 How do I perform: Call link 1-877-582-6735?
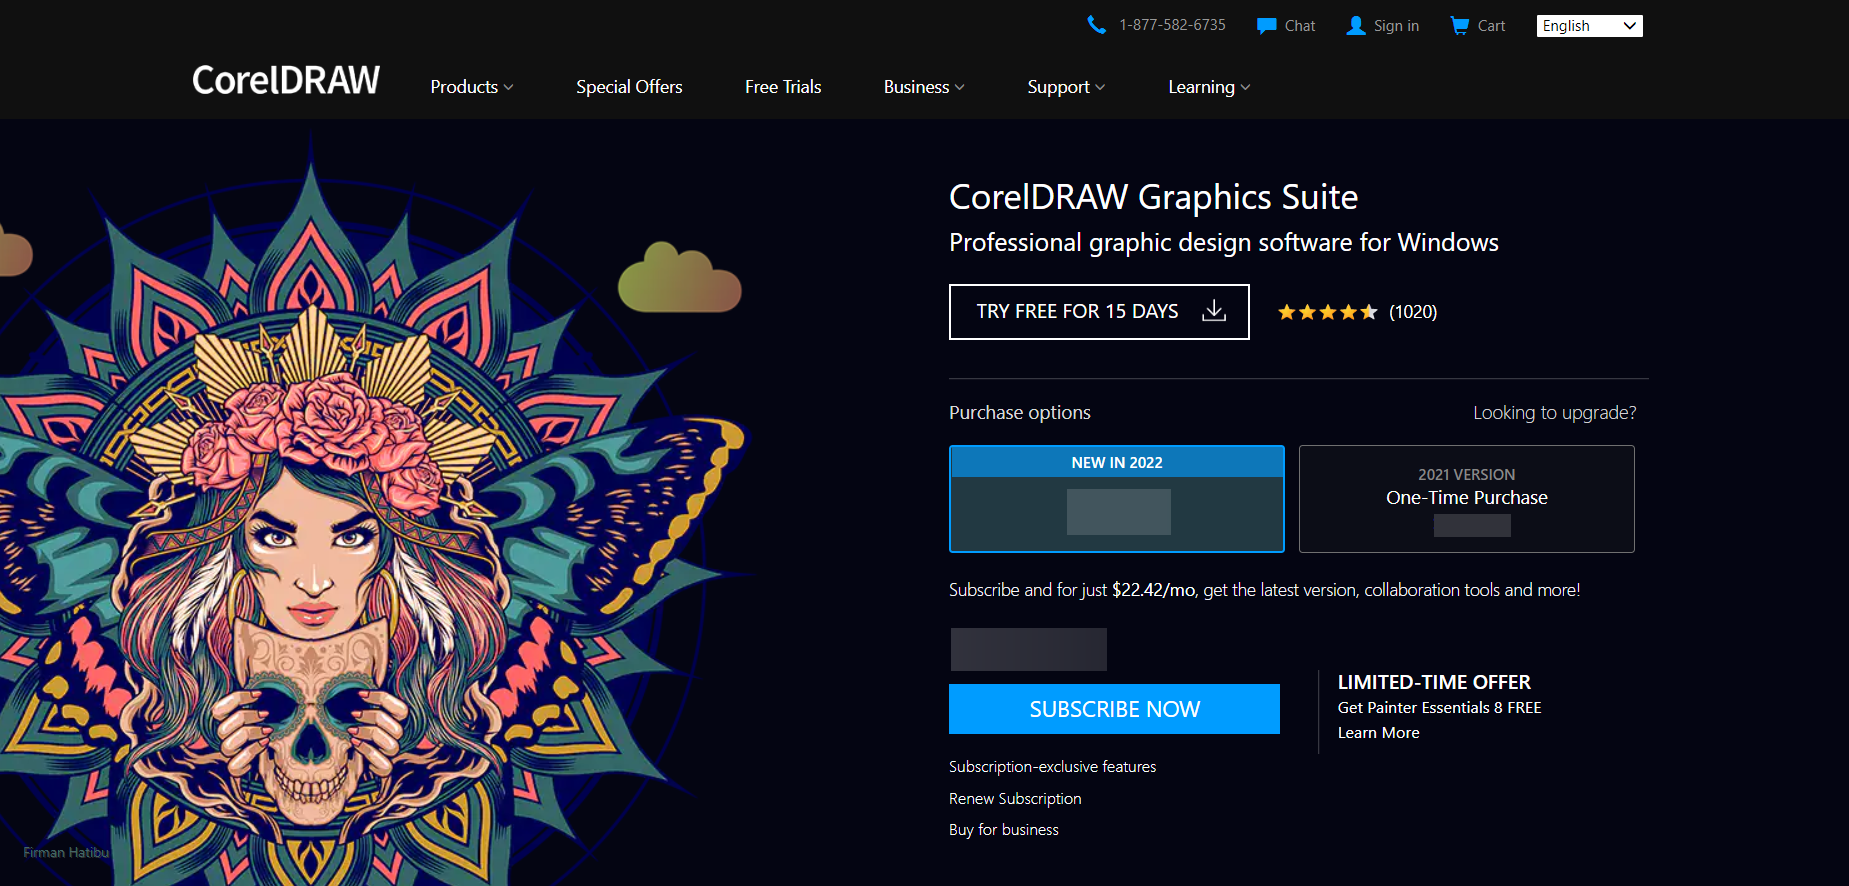pos(1172,25)
